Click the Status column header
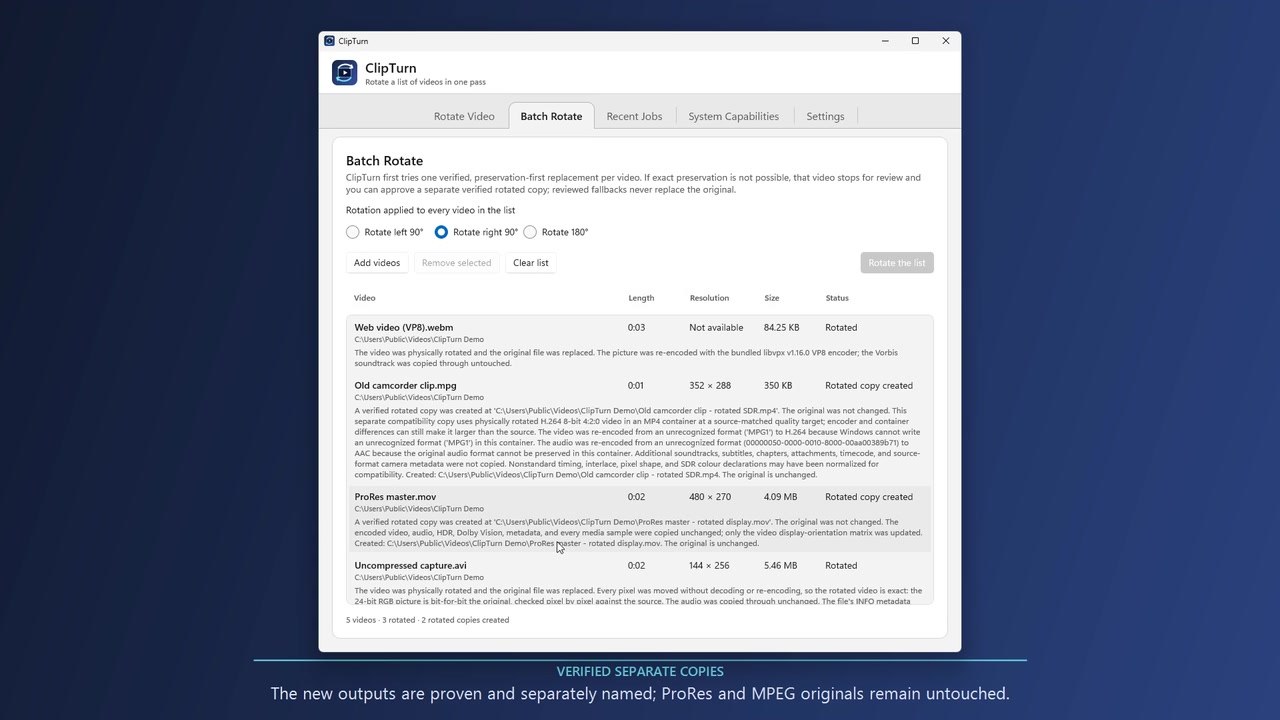The width and height of the screenshot is (1280, 720). [x=837, y=298]
